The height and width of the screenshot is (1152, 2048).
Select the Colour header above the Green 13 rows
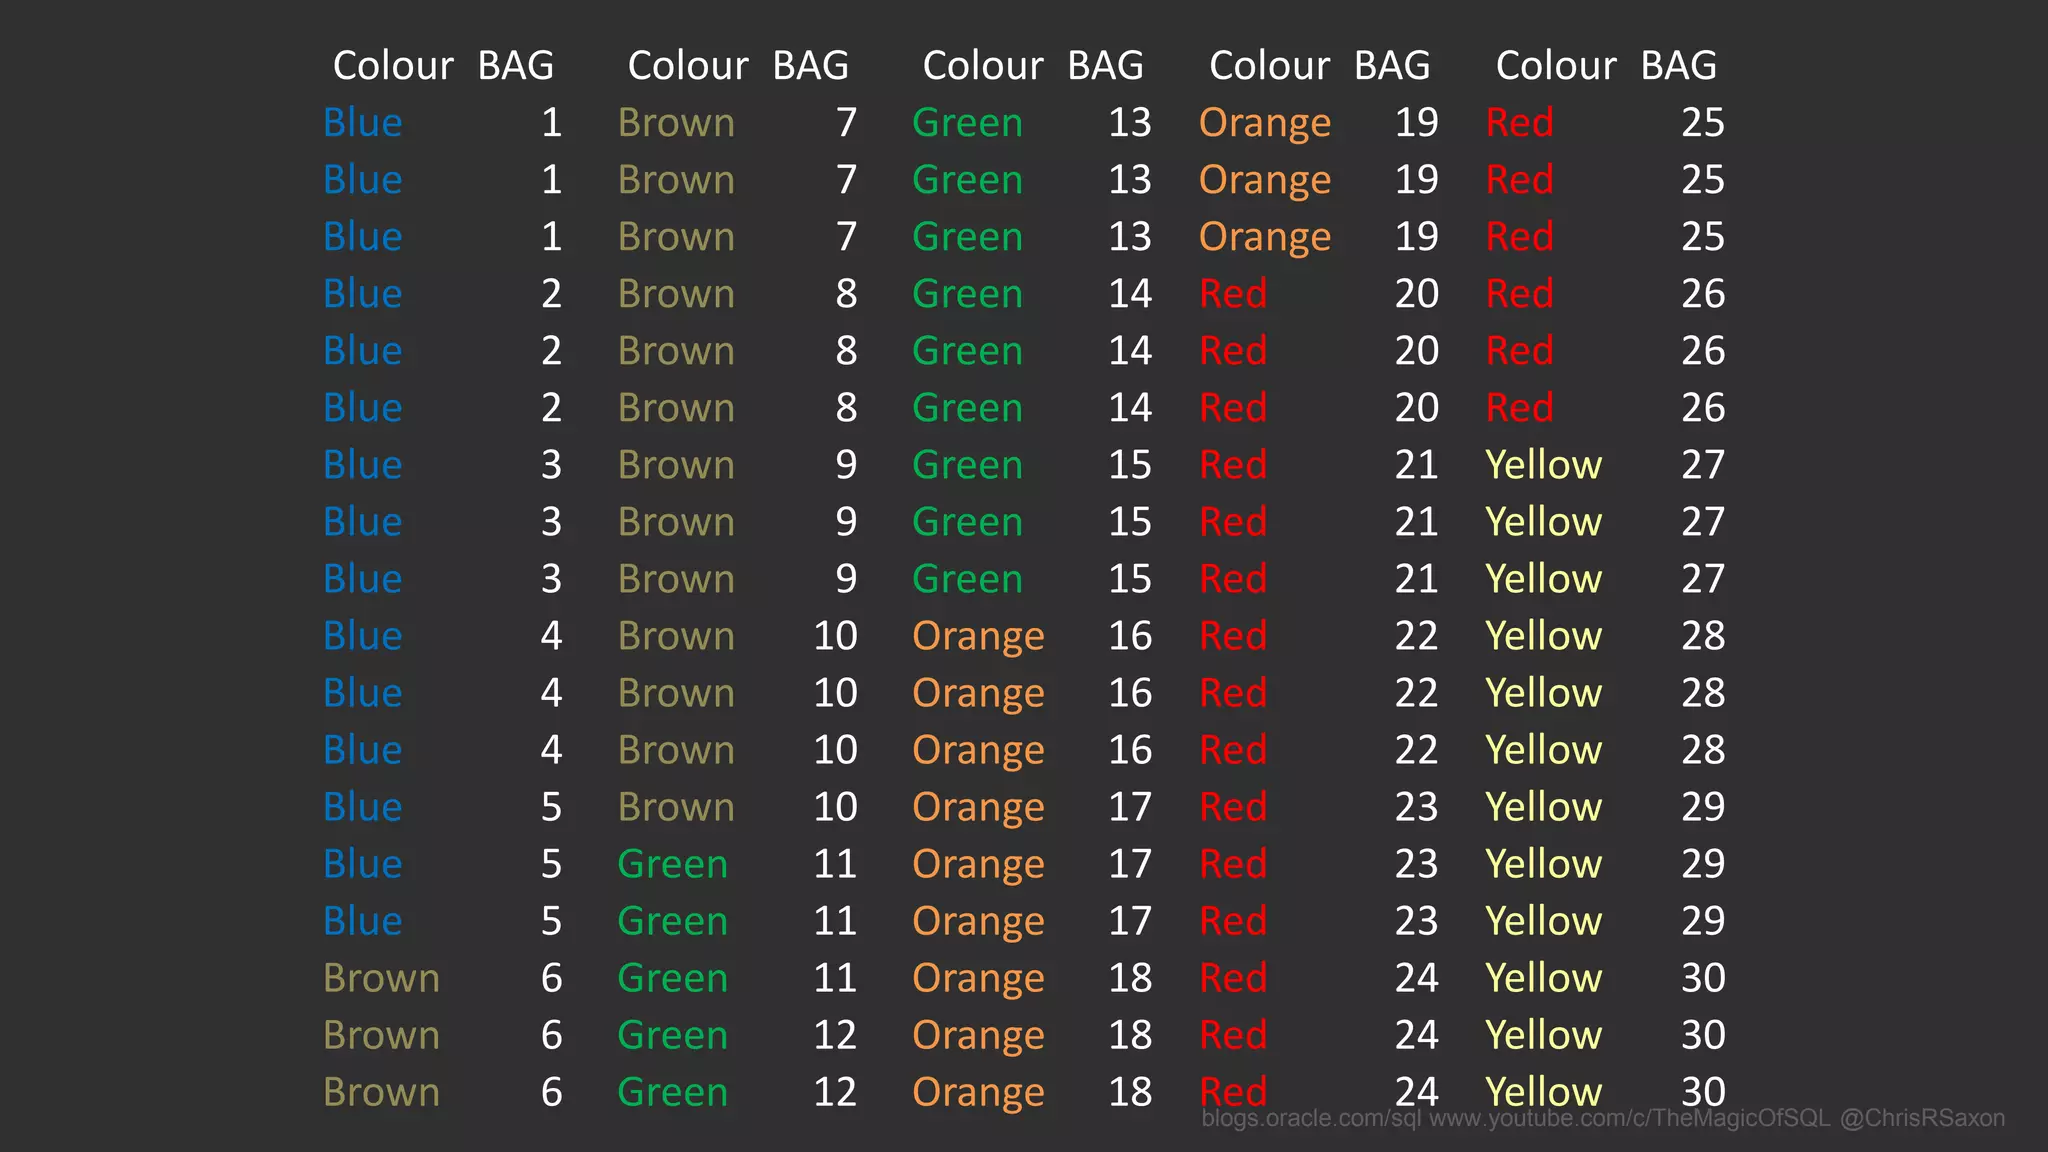pos(983,66)
